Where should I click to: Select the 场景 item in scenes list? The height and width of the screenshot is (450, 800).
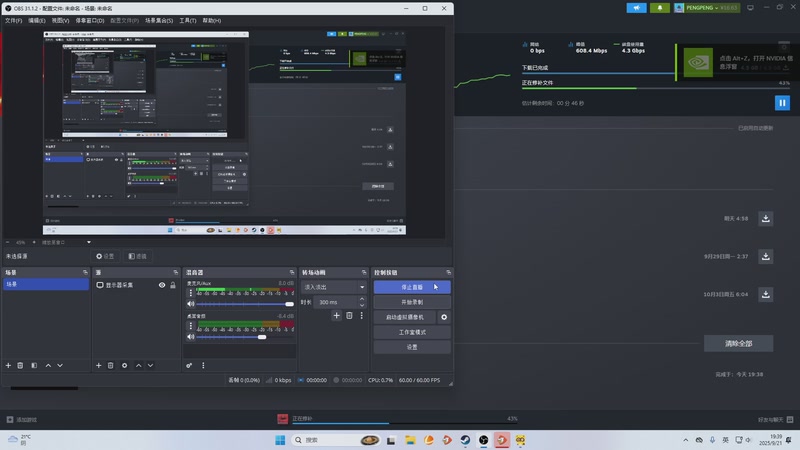click(46, 284)
